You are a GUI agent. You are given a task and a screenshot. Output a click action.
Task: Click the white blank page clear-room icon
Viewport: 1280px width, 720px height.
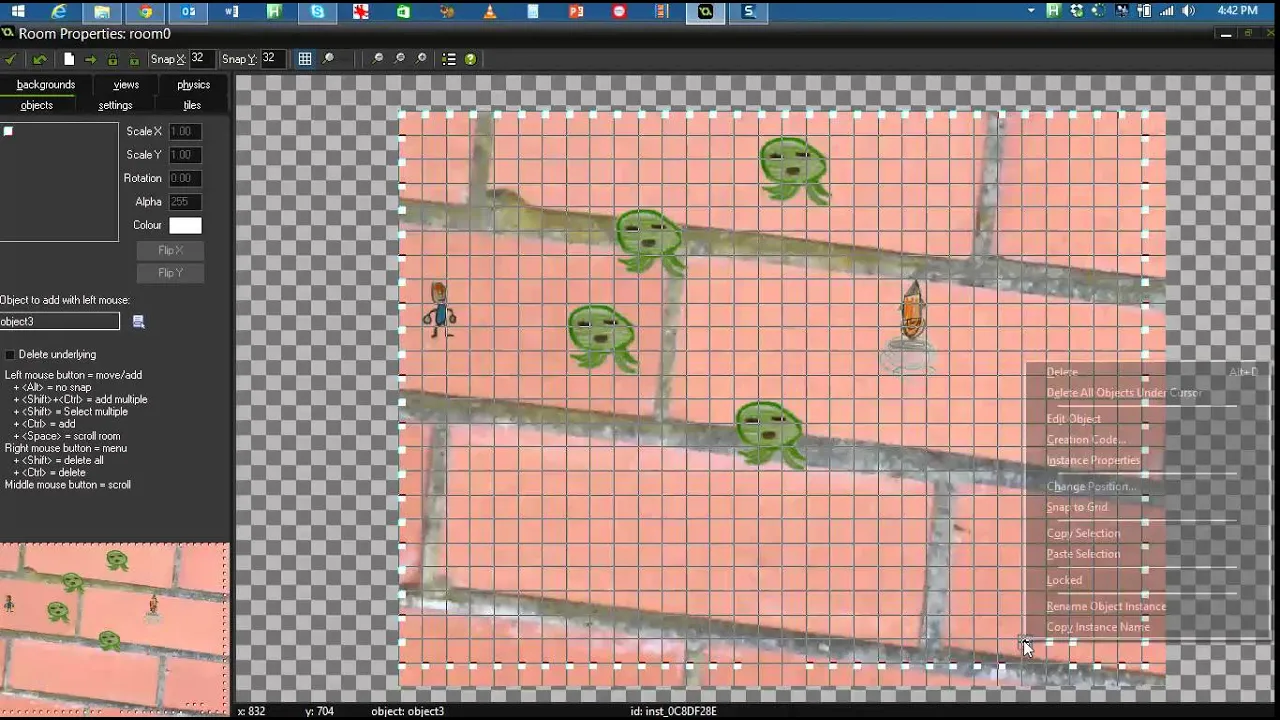pyautogui.click(x=69, y=59)
